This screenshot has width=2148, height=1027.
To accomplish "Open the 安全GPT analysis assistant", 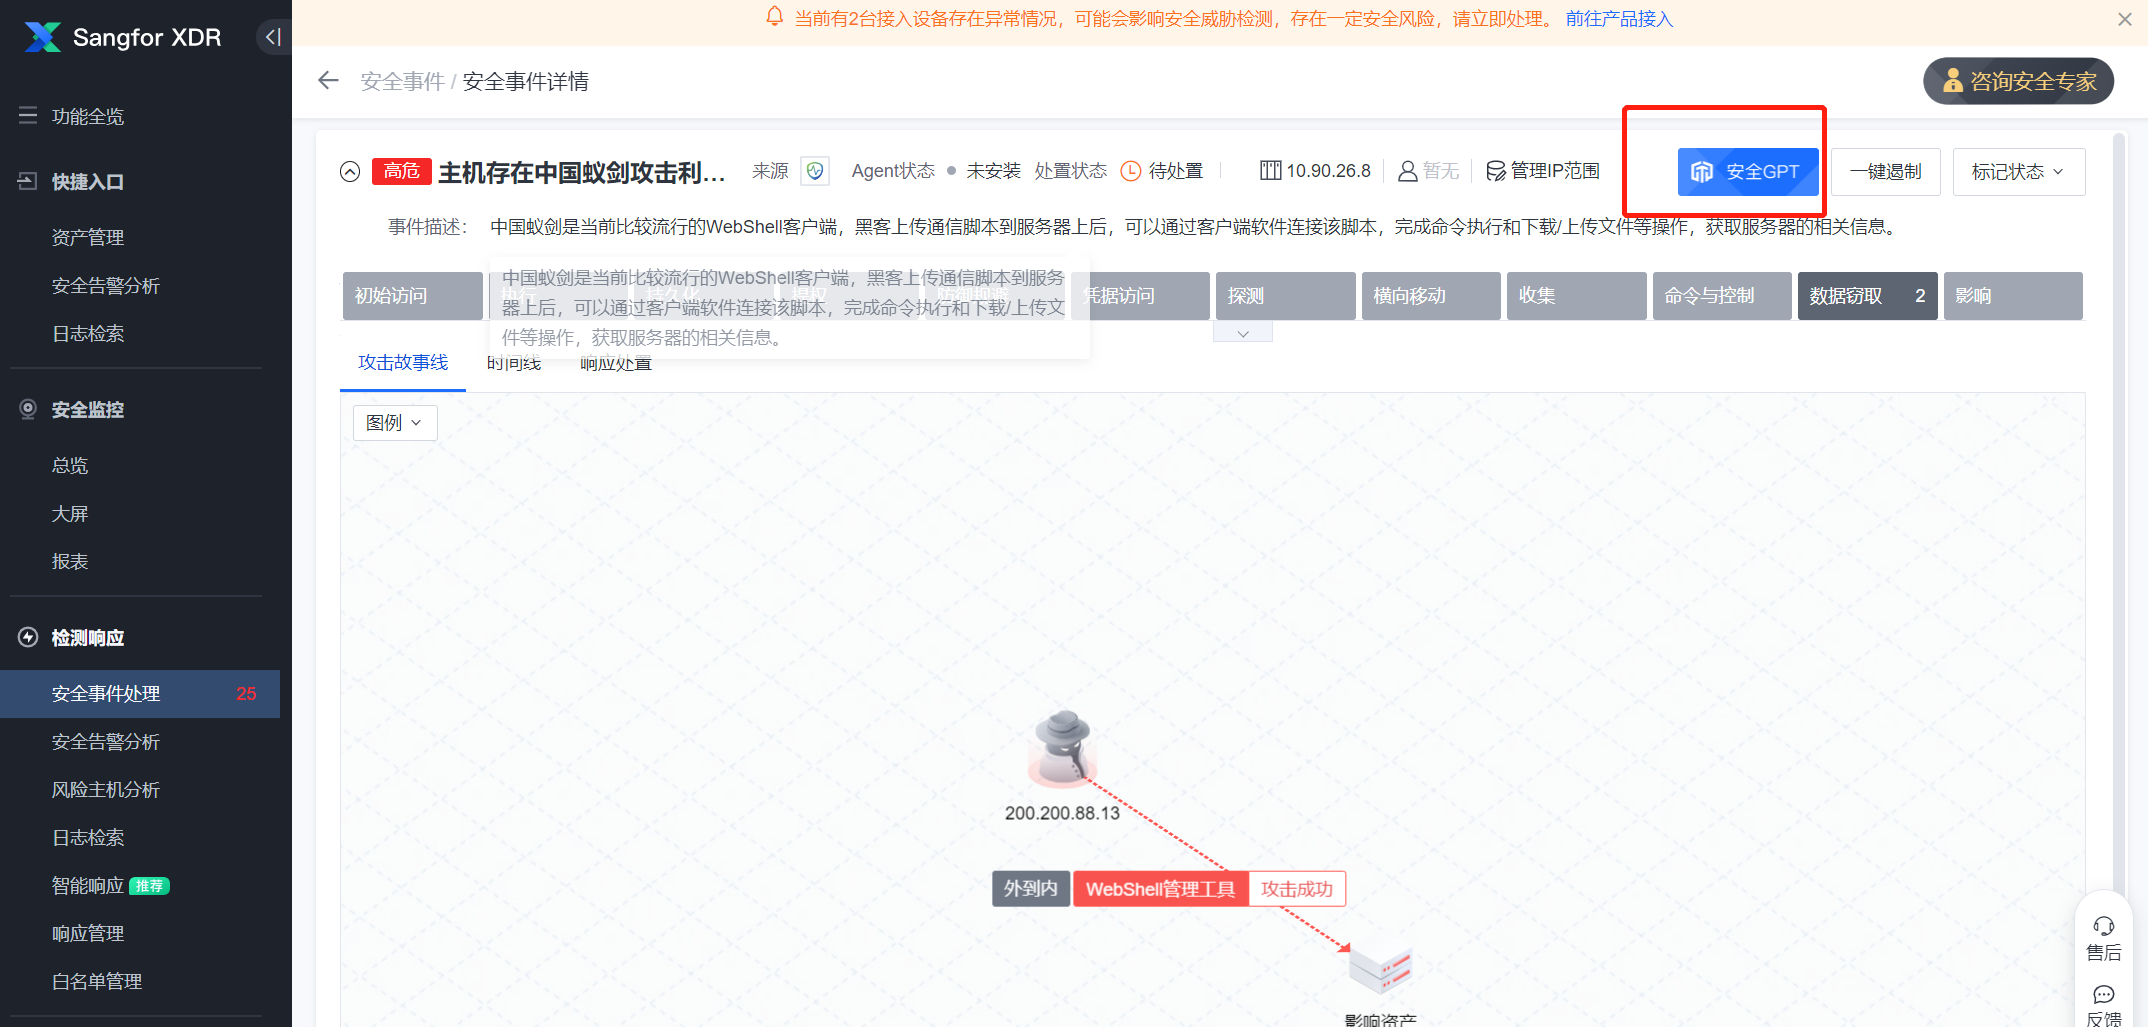I will coord(1747,171).
